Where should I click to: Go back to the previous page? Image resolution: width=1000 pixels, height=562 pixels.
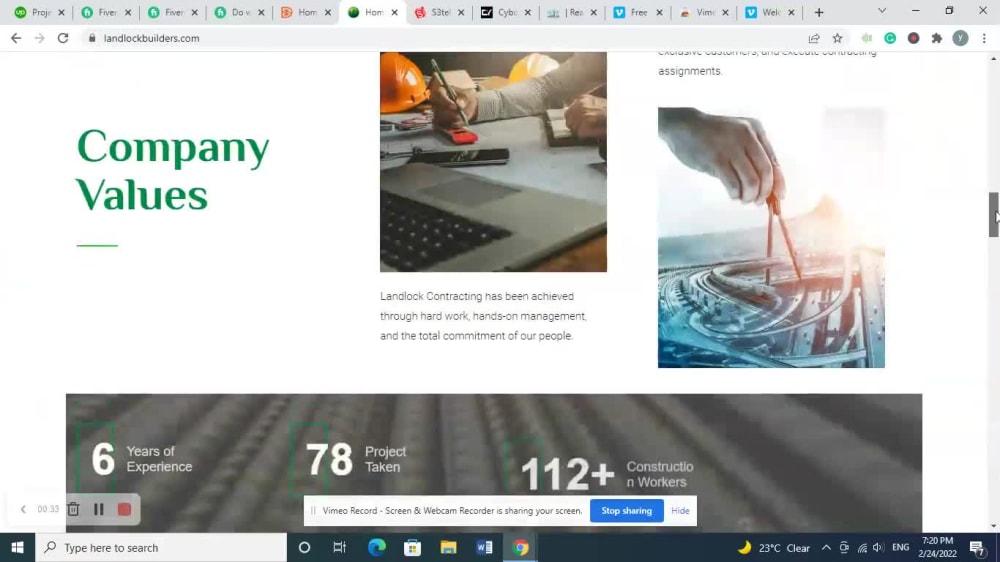(16, 38)
